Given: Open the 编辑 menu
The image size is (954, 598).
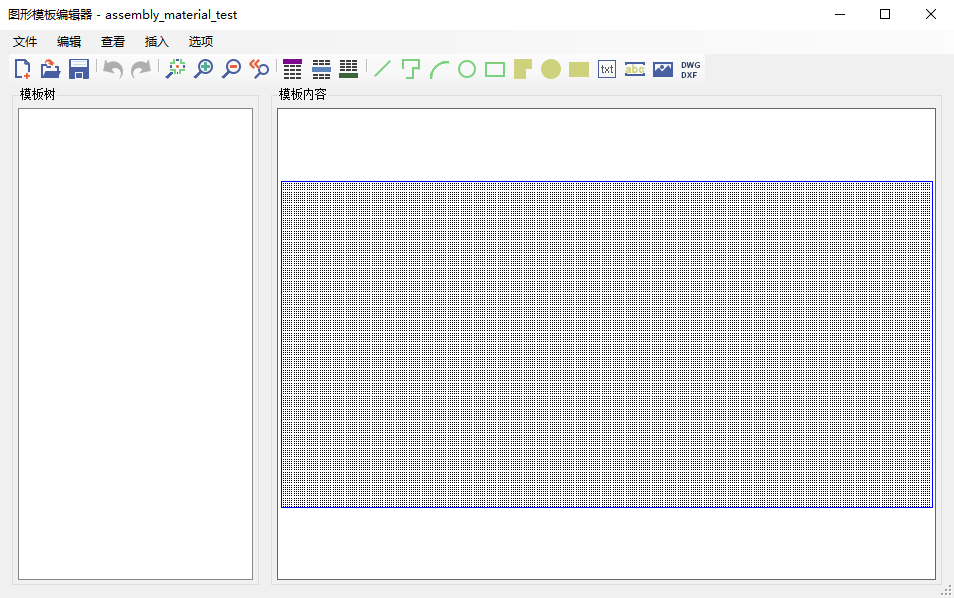Looking at the screenshot, I should coord(69,41).
